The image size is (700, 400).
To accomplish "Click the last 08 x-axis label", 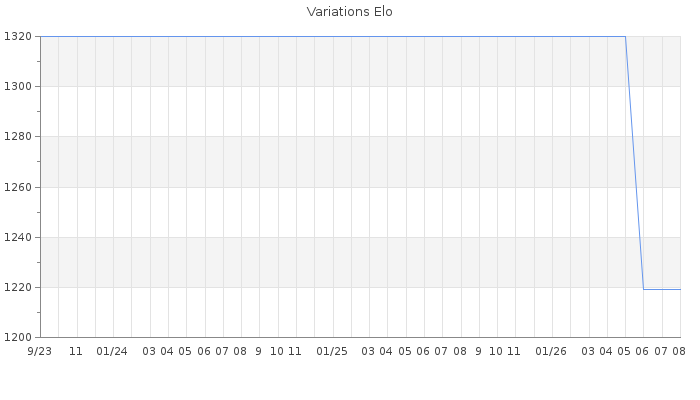I will [679, 351].
